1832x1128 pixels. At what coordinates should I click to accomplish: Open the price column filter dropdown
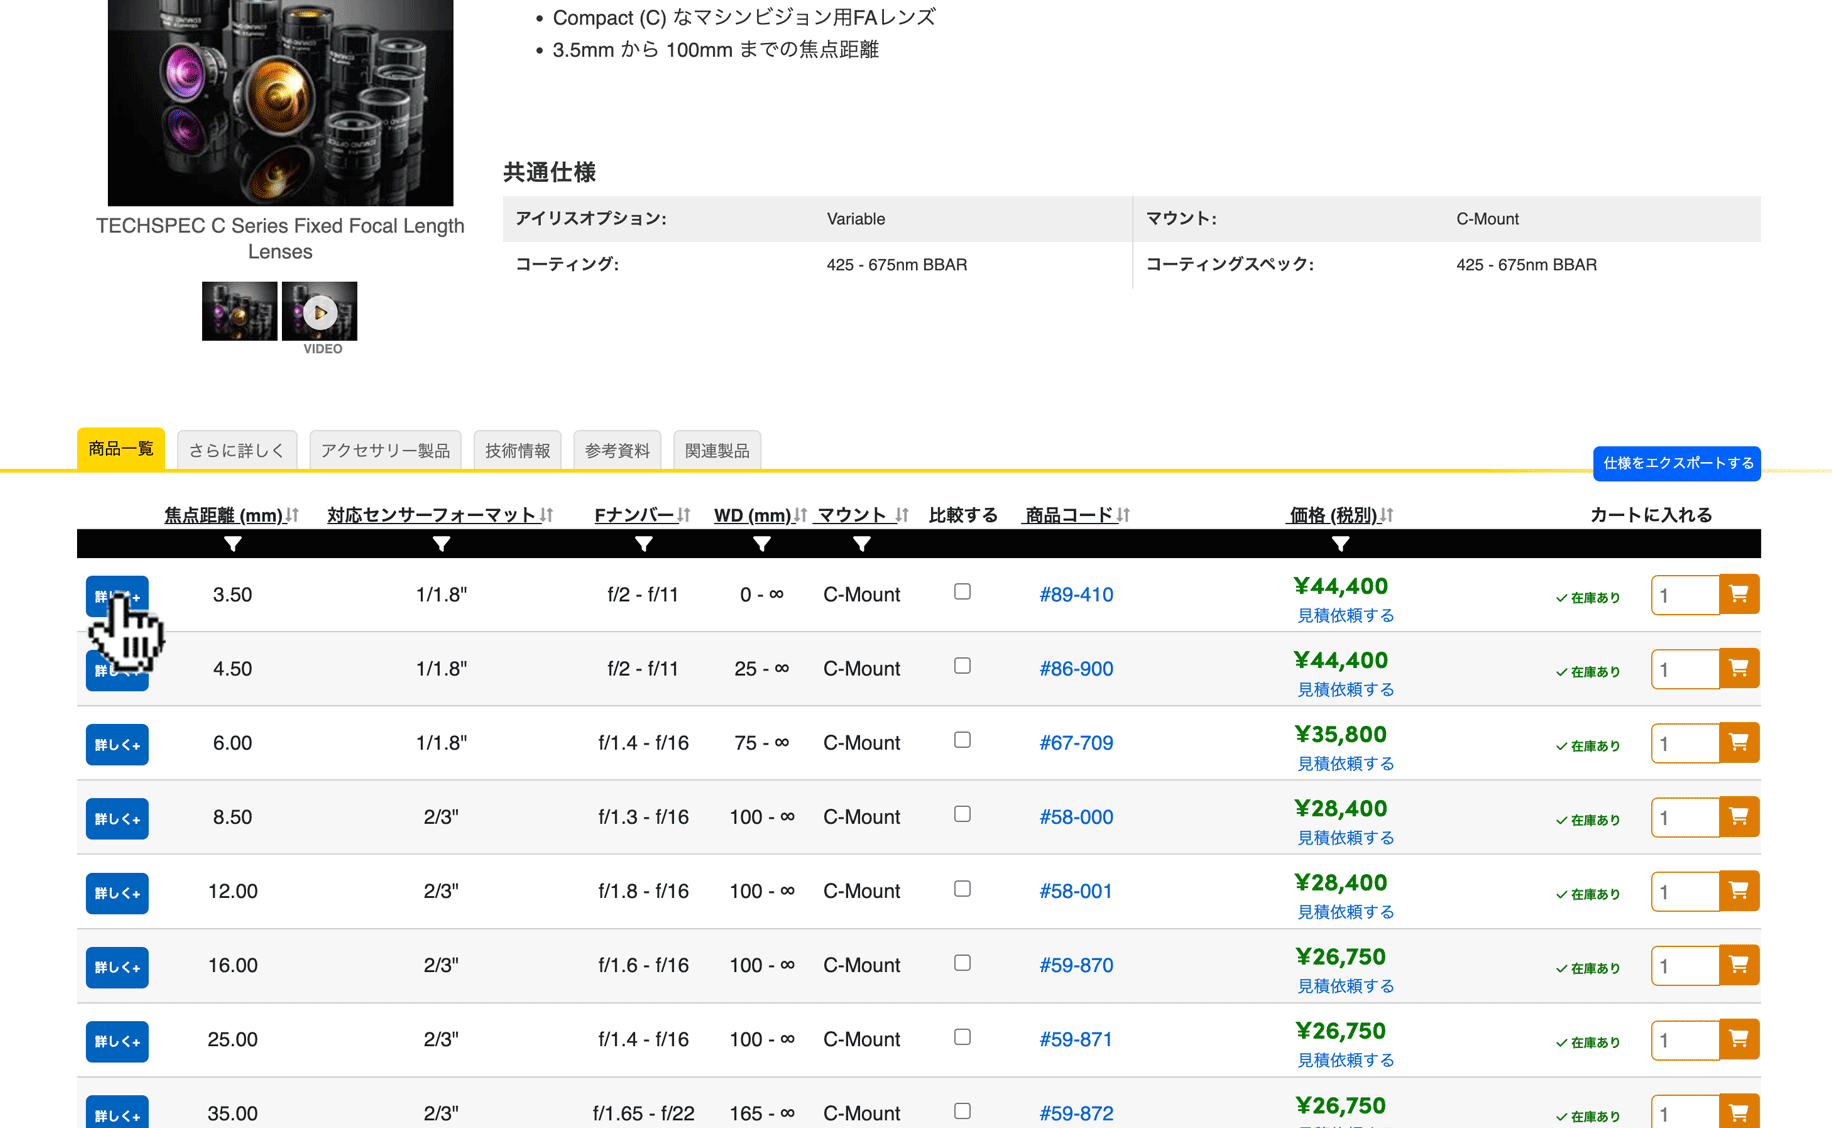click(1340, 544)
